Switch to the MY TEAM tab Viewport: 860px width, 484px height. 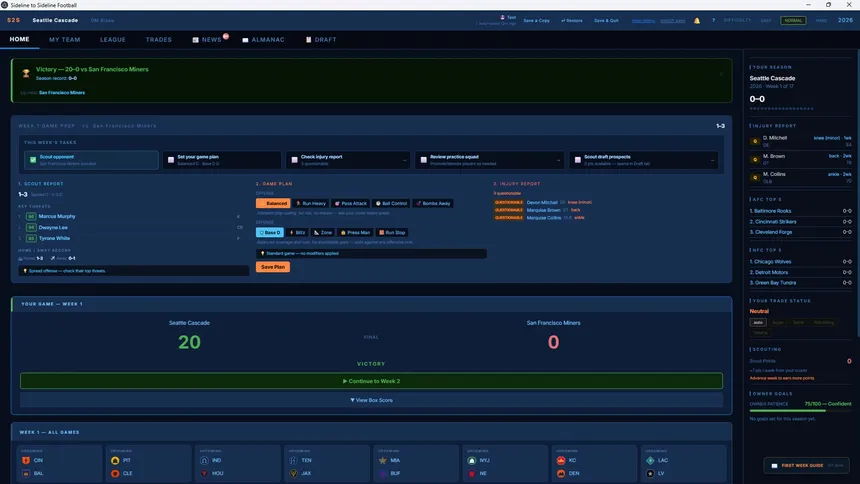65,40
